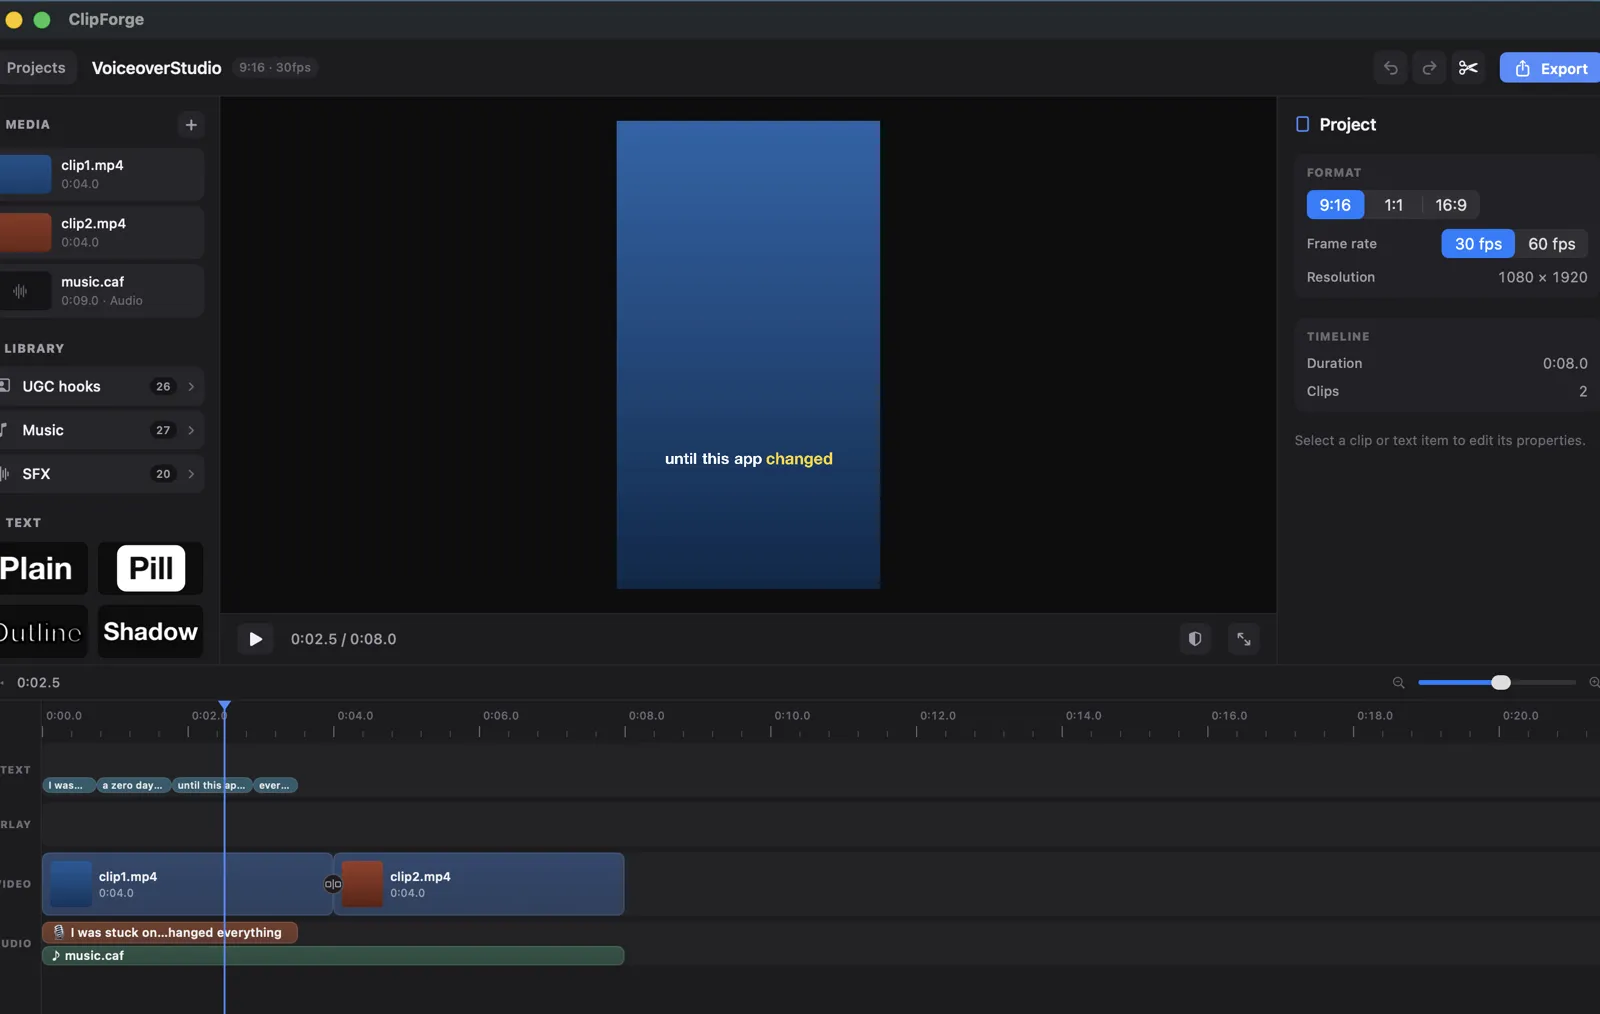
Task: Click the Project panel icon
Action: click(1302, 124)
